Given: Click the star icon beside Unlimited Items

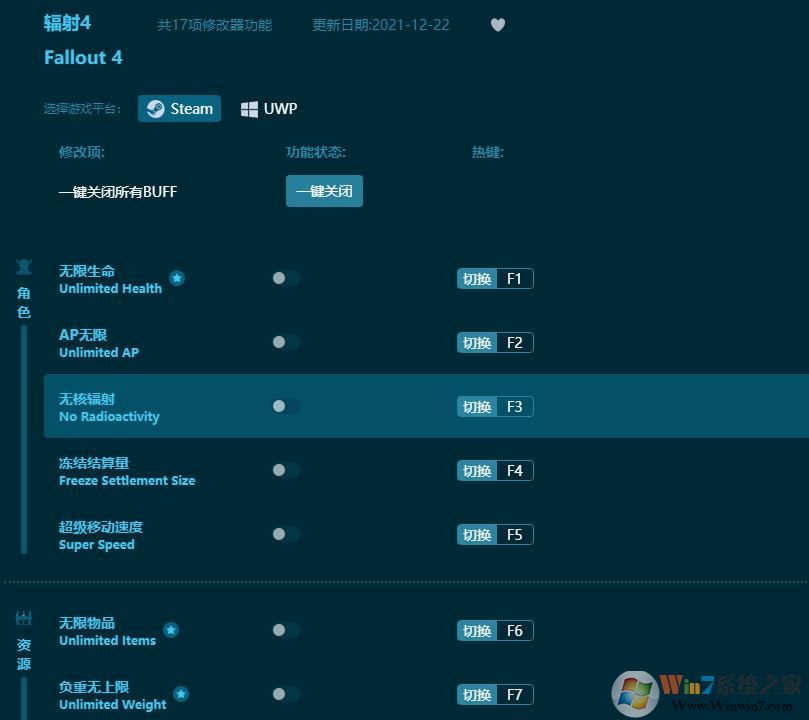Looking at the screenshot, I should (171, 630).
